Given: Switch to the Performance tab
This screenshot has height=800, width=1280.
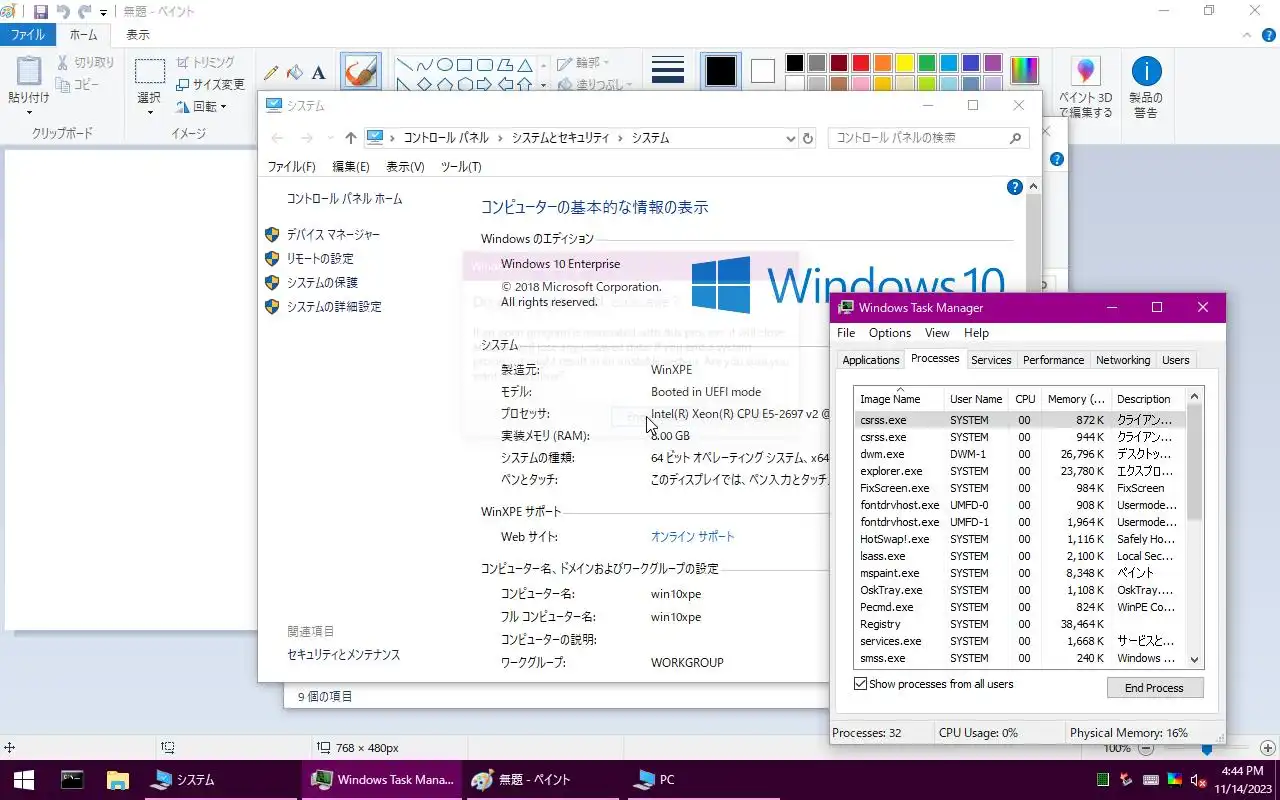Looking at the screenshot, I should (x=1053, y=360).
